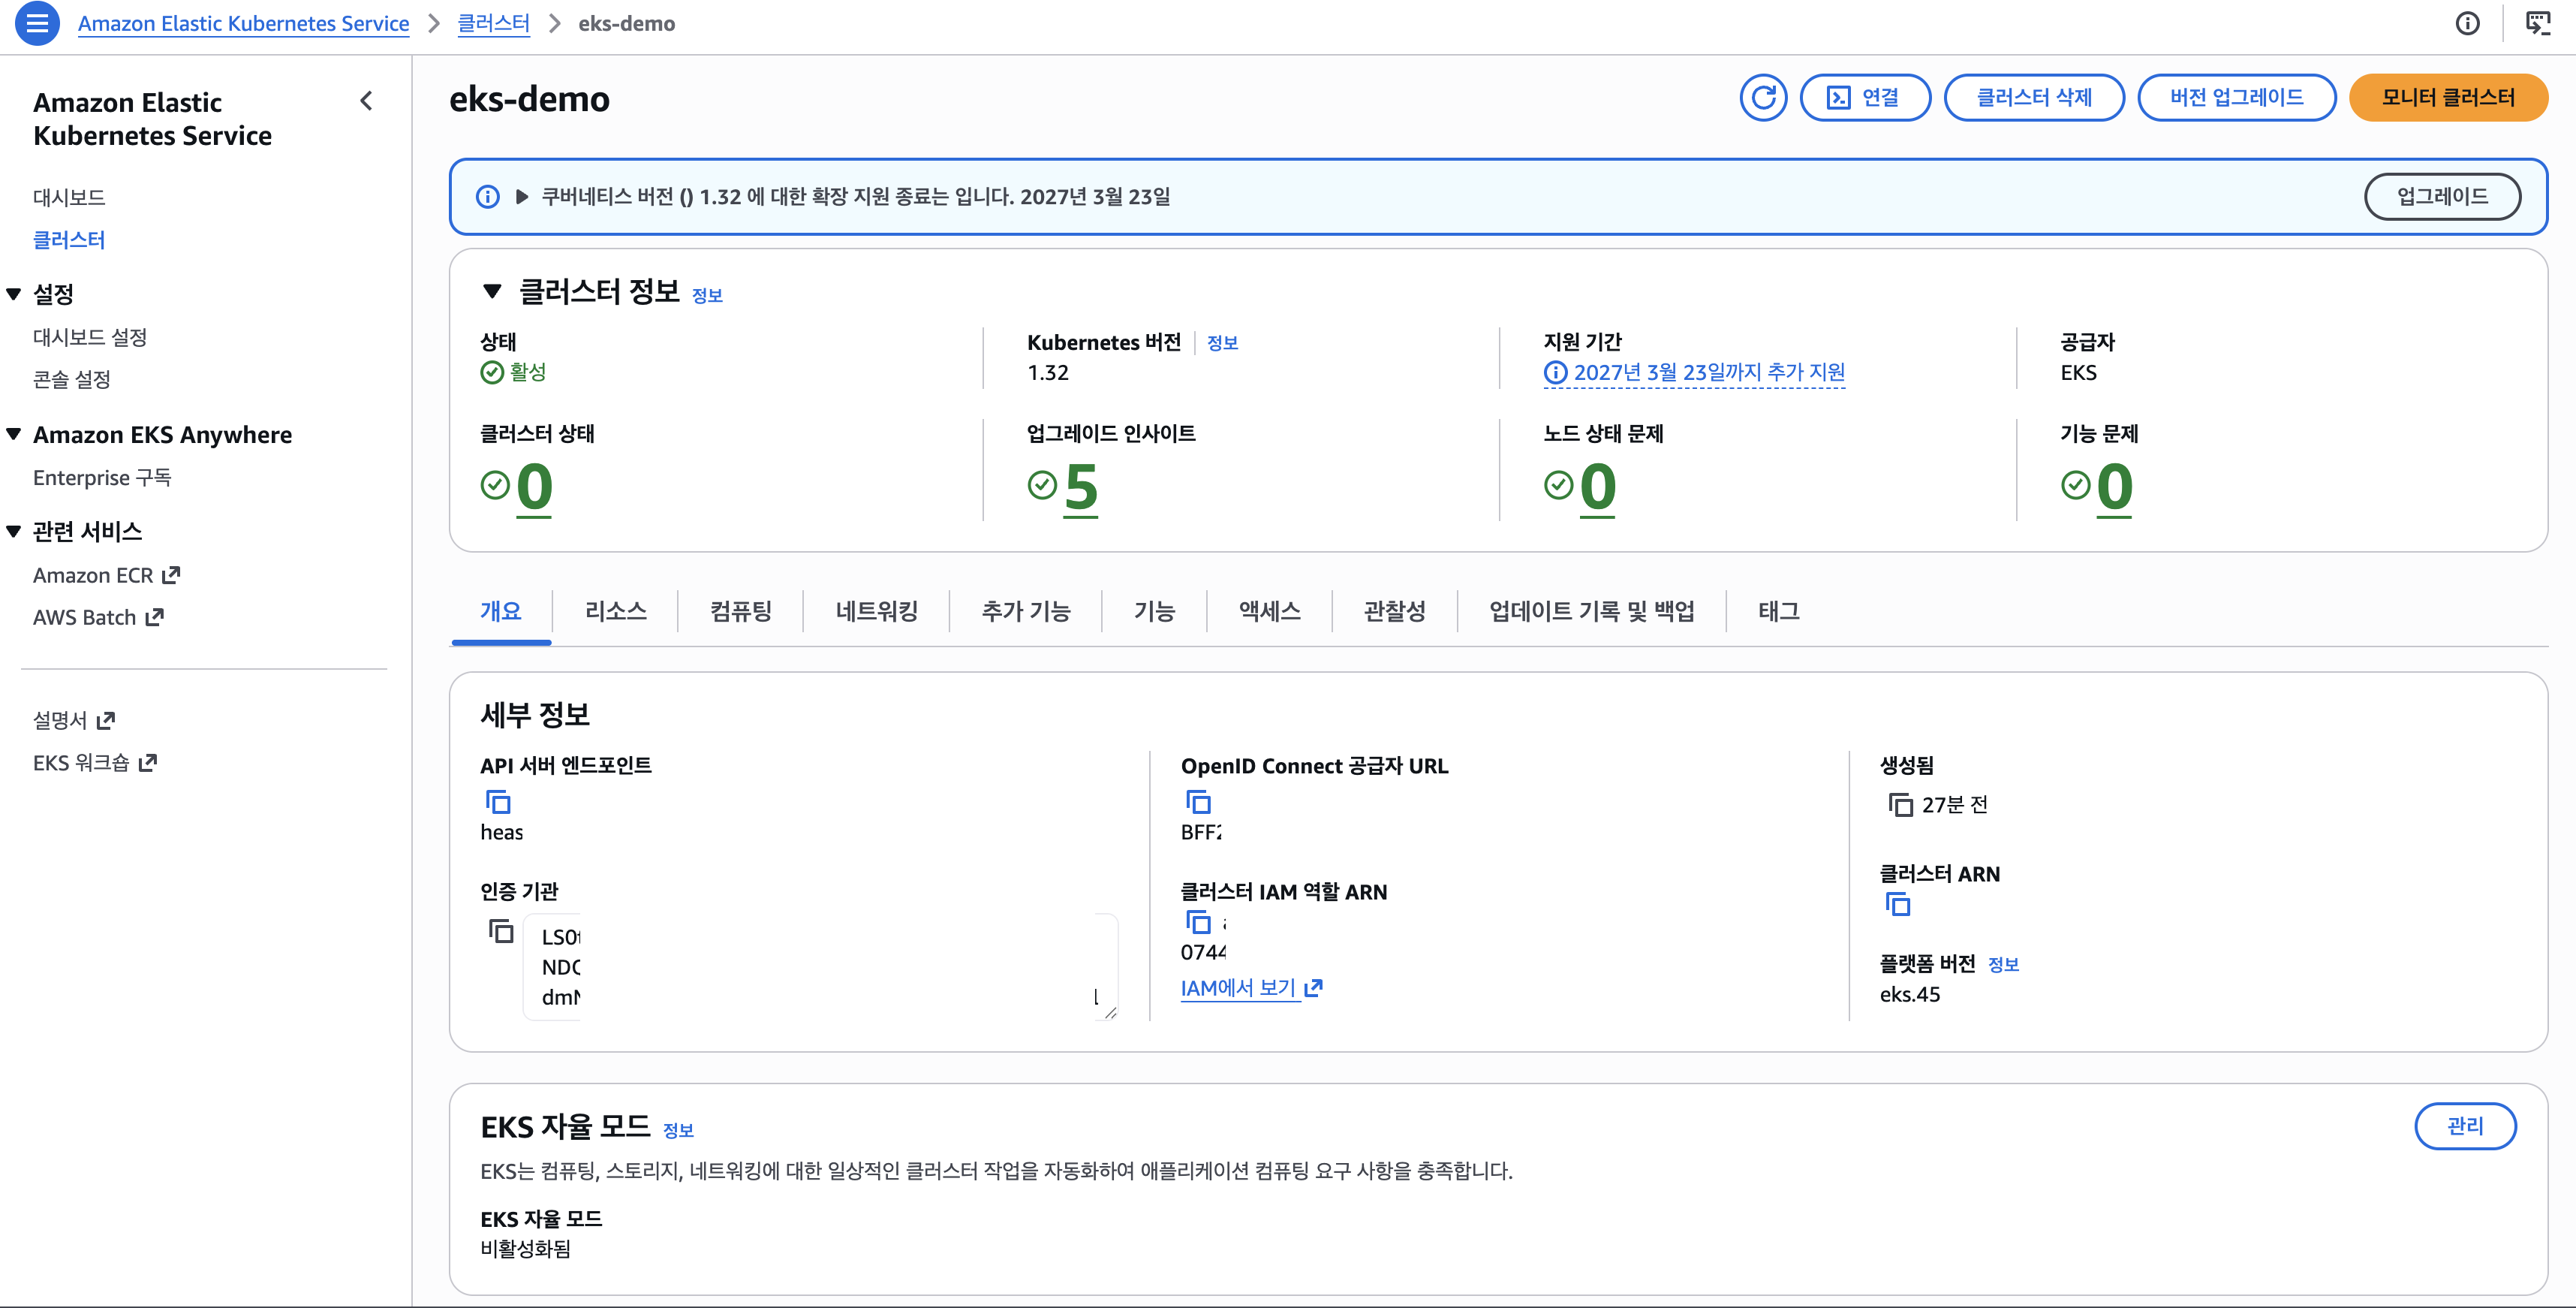Copy the certificate authority data

point(500,931)
